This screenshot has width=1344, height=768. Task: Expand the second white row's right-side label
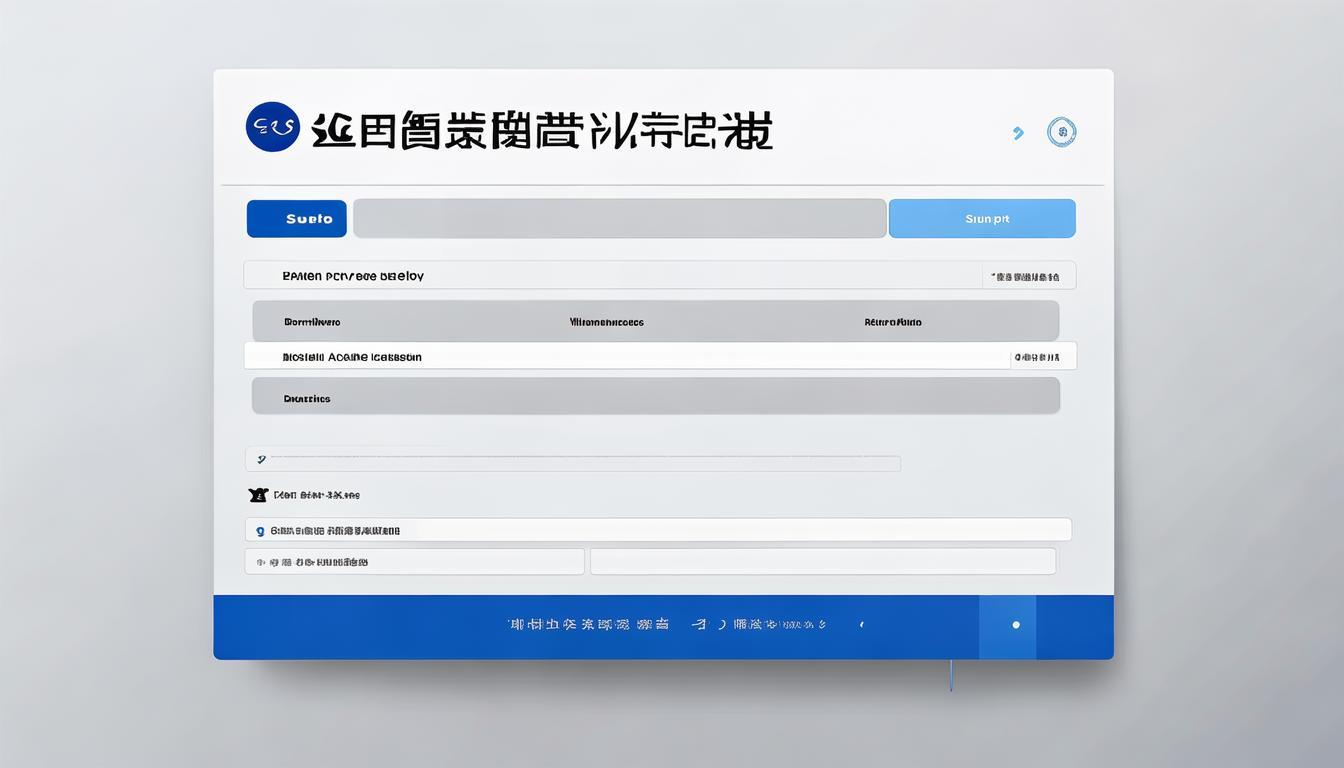(1037, 356)
